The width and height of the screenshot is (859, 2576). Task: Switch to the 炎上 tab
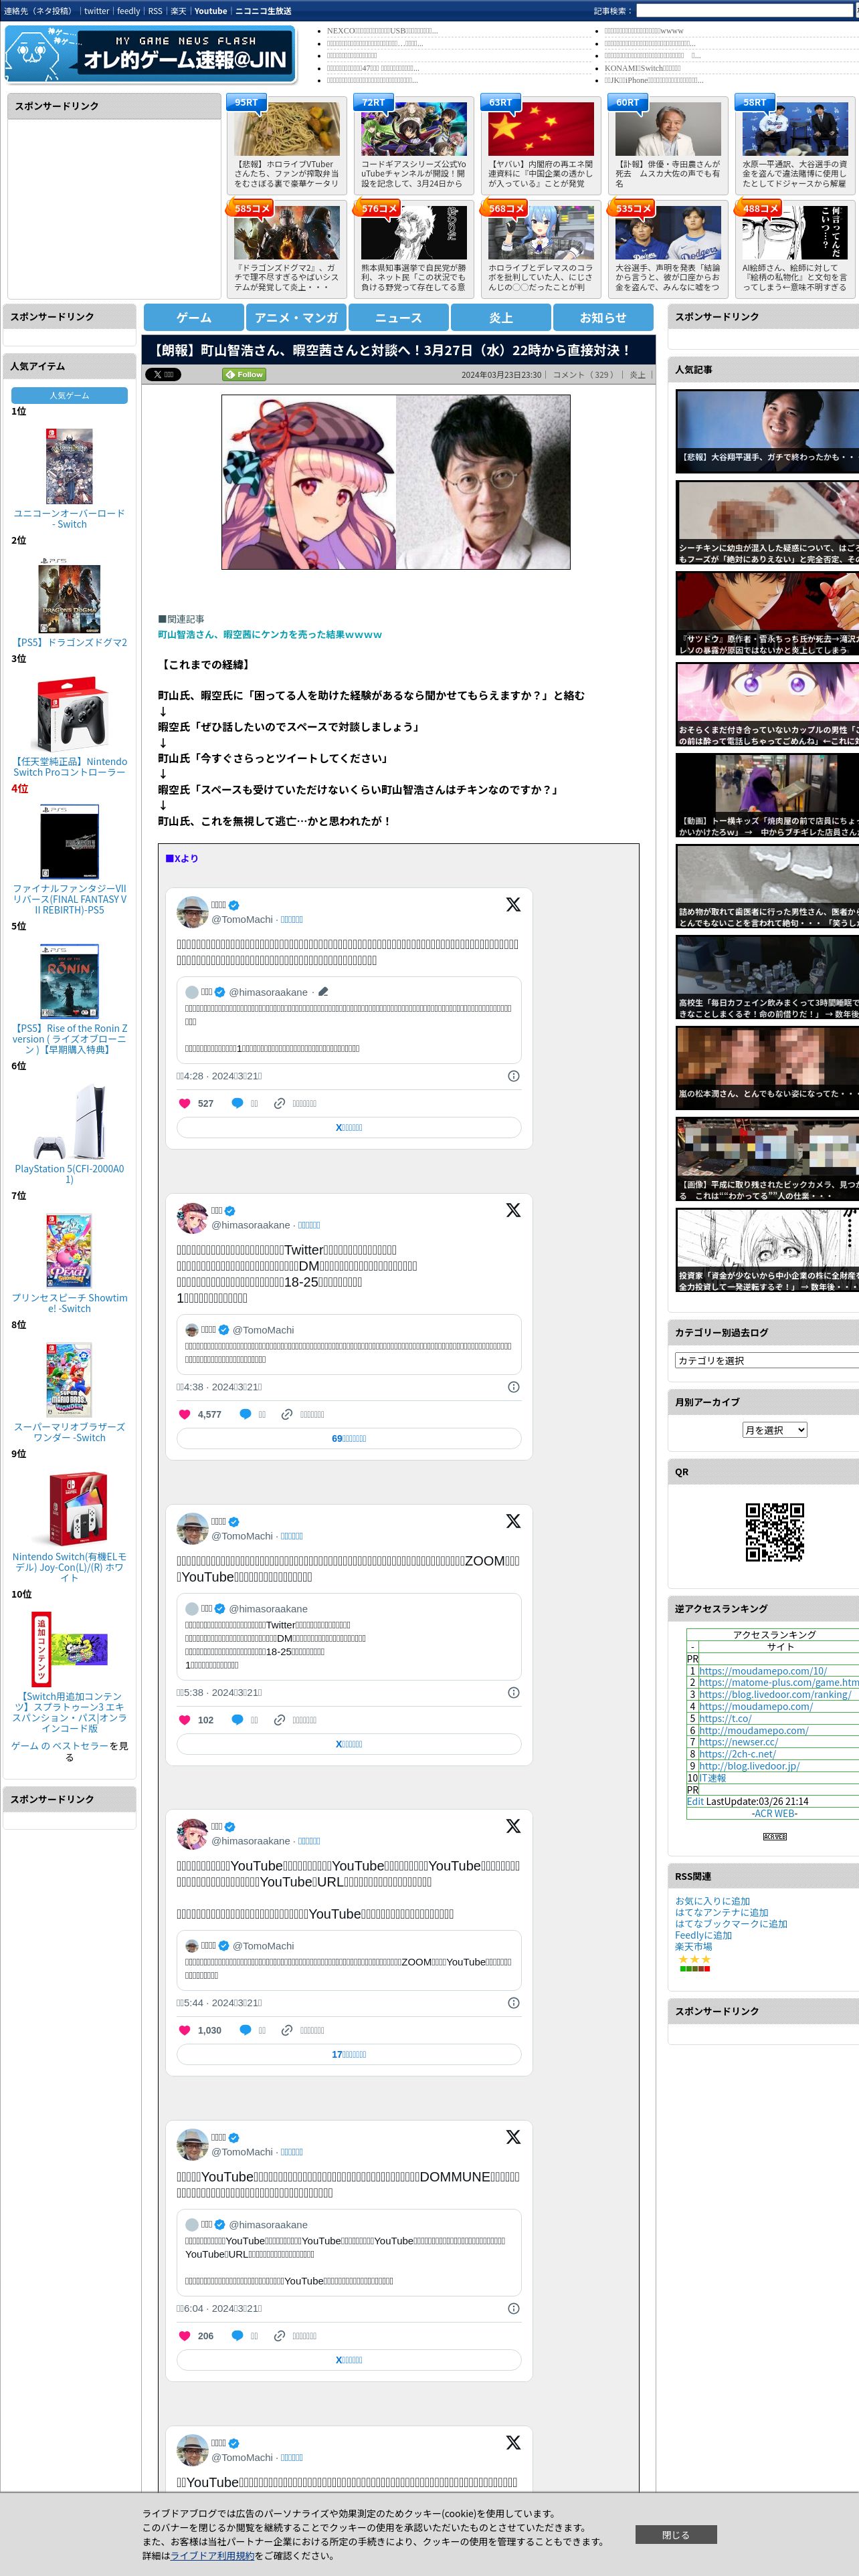point(501,317)
